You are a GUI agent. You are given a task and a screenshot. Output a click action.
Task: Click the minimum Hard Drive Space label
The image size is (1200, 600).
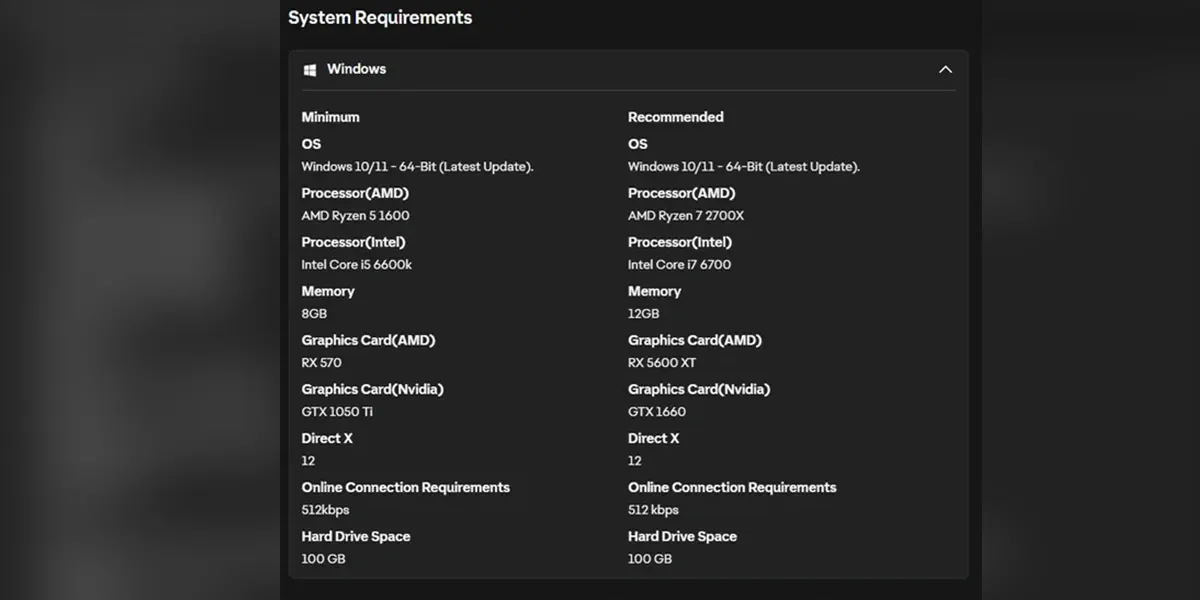coord(356,536)
